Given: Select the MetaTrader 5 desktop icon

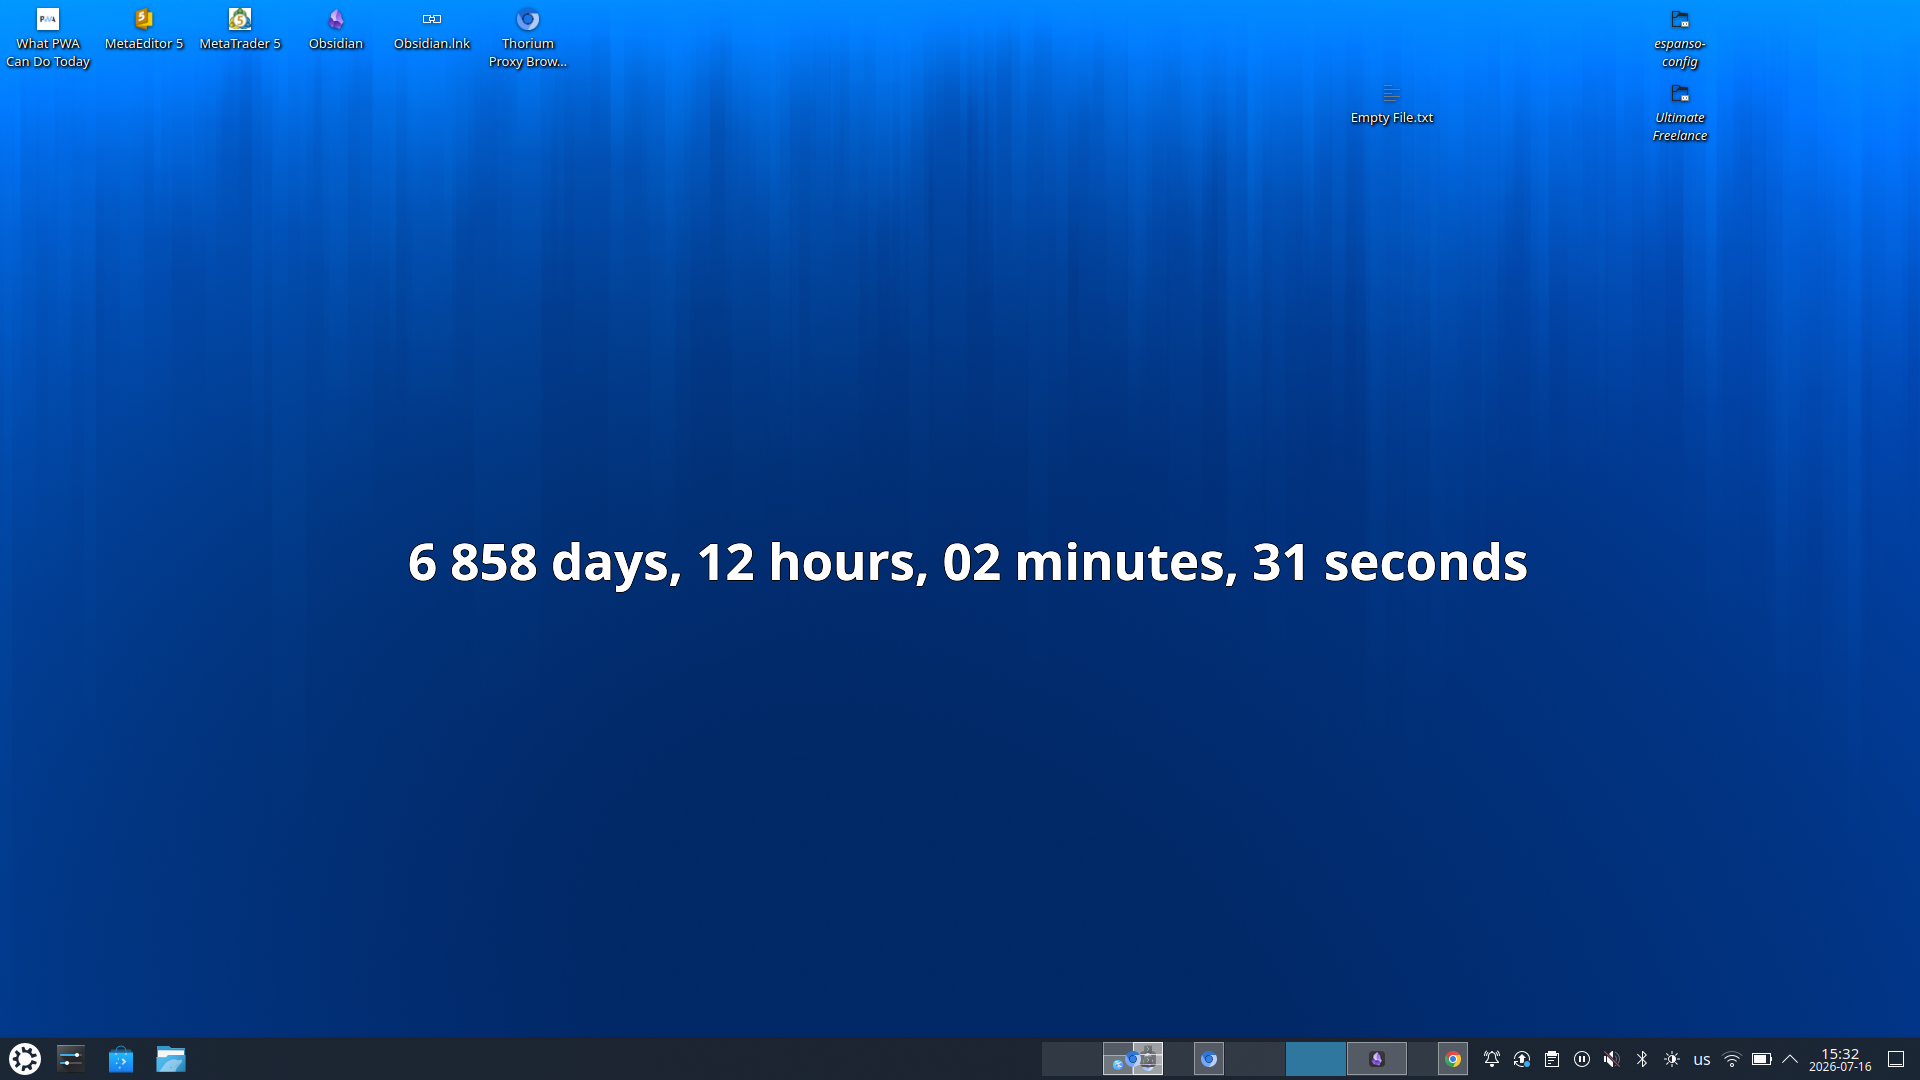Looking at the screenshot, I should point(240,29).
